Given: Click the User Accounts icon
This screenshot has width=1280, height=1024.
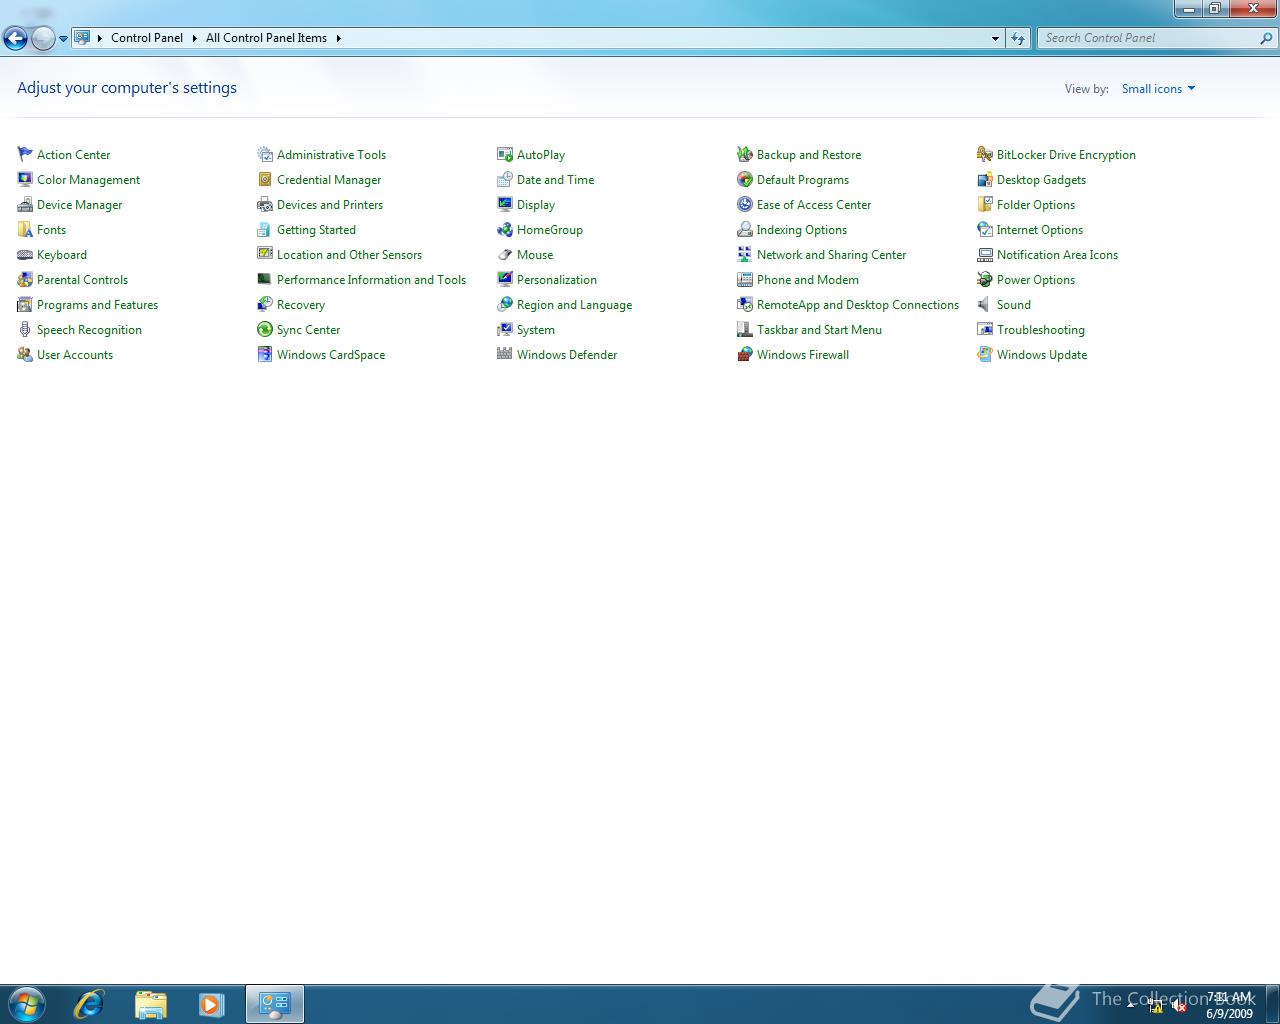Looking at the screenshot, I should (25, 354).
